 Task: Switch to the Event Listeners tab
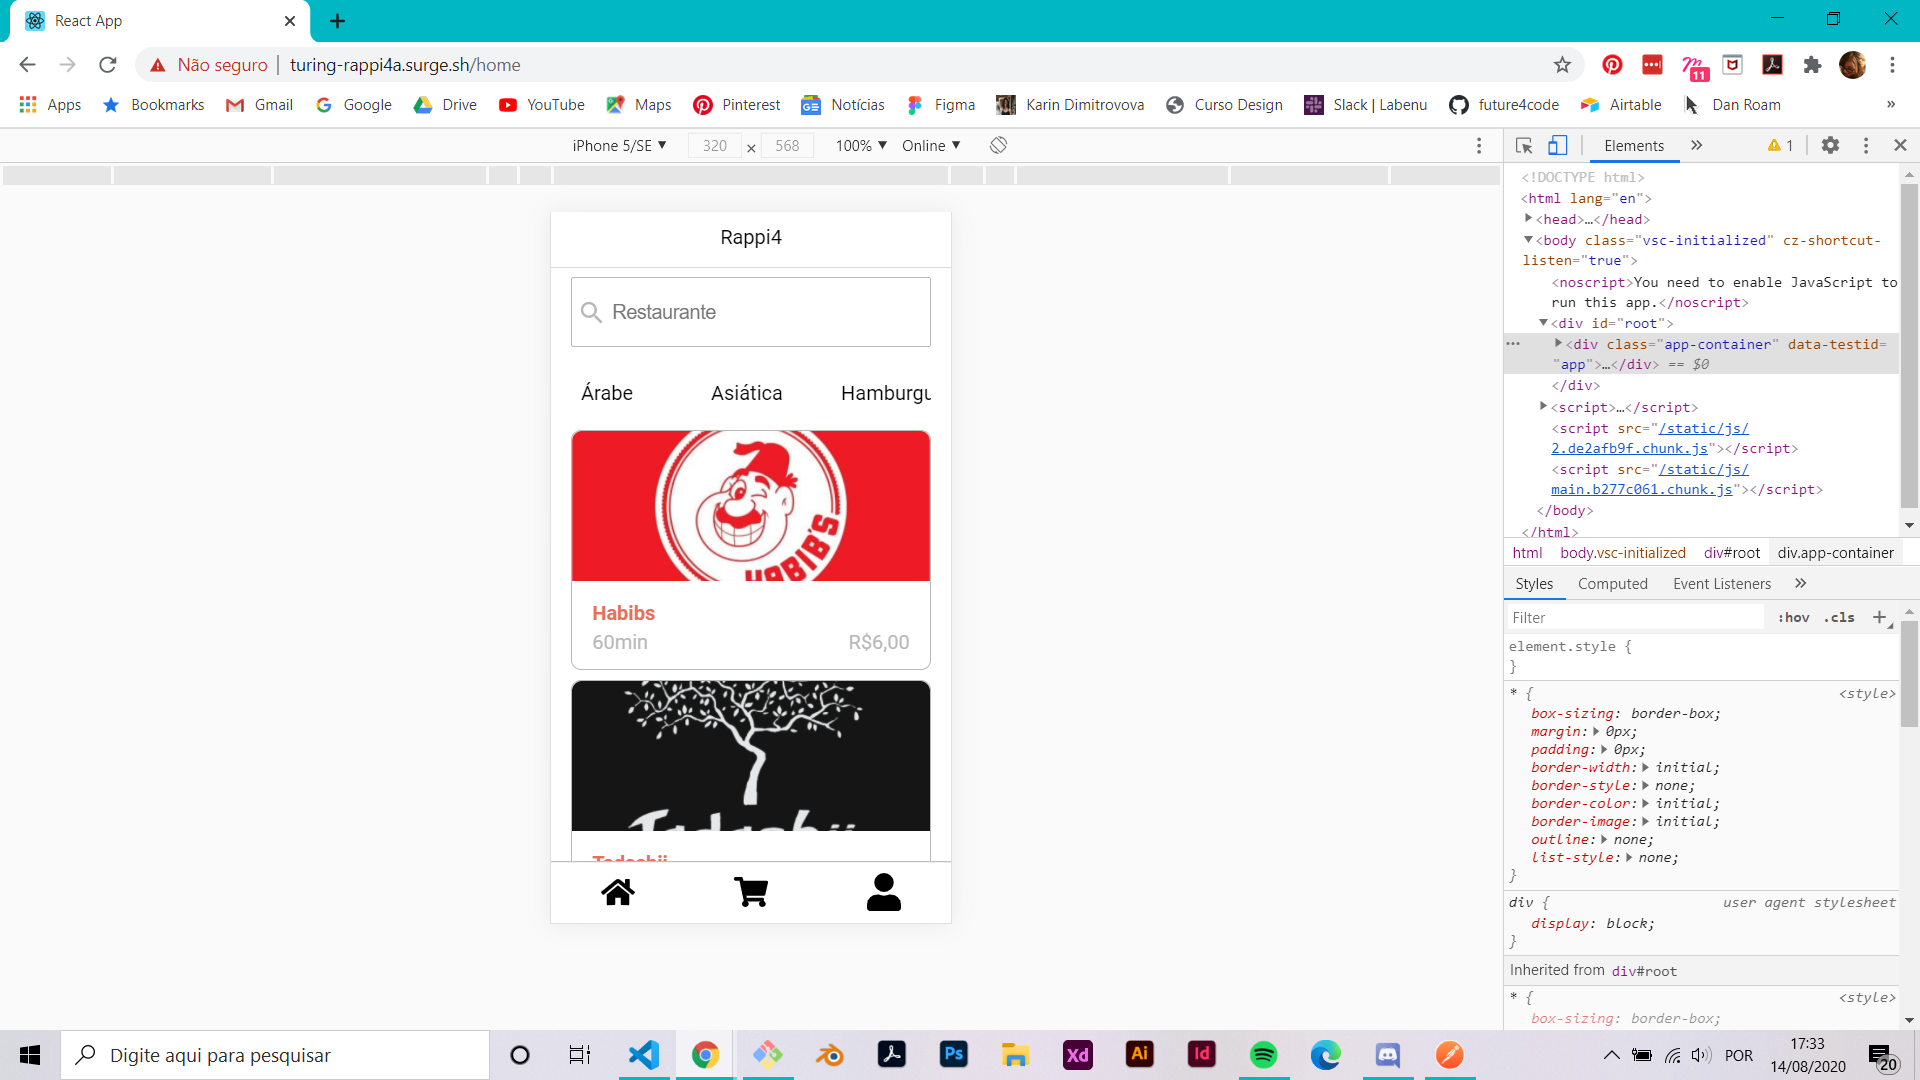[1721, 584]
